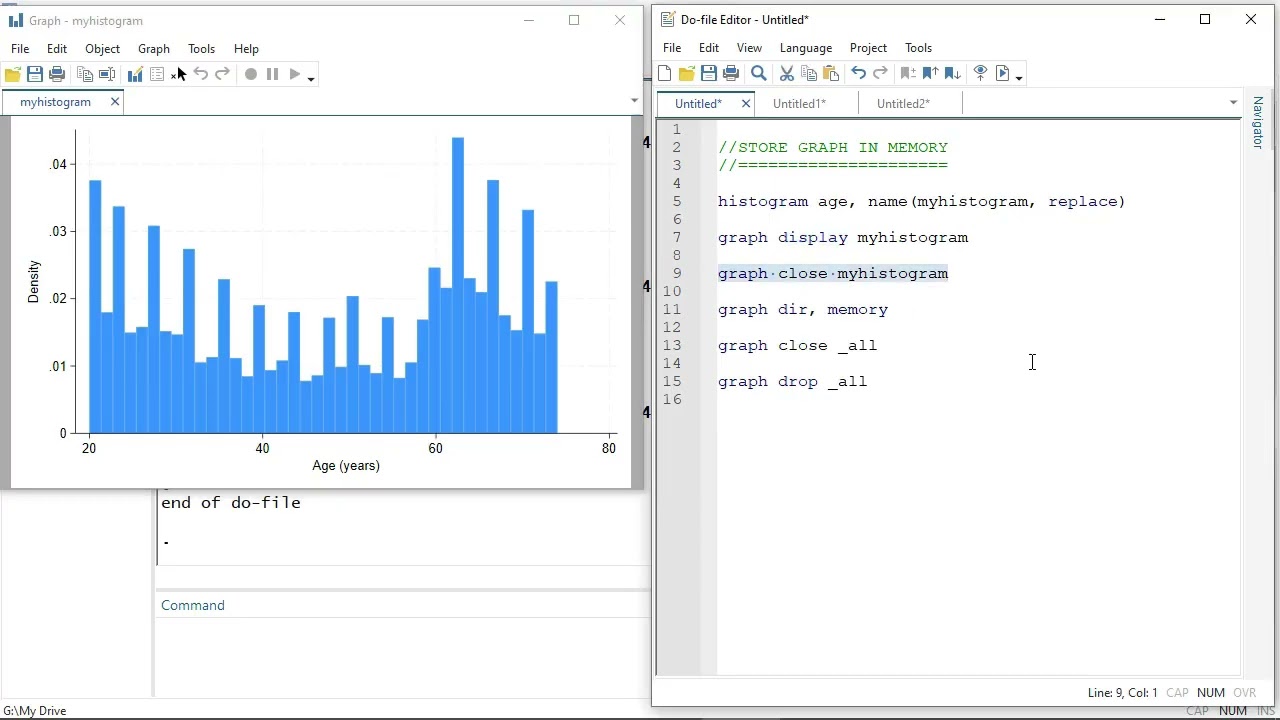Image resolution: width=1280 pixels, height=720 pixels.
Task: Click line 7 graph display myhistogram
Action: (843, 237)
